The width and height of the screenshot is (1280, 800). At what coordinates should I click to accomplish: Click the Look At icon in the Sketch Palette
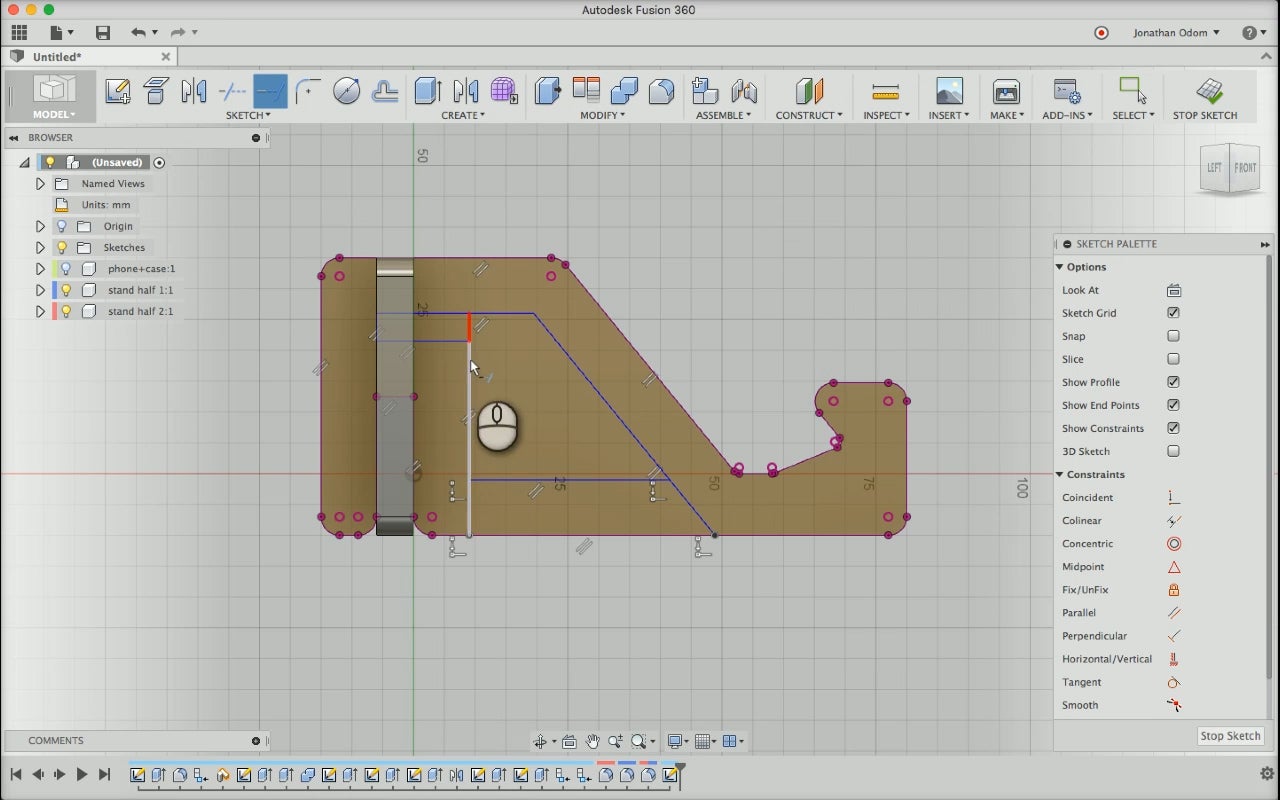pyautogui.click(x=1174, y=290)
